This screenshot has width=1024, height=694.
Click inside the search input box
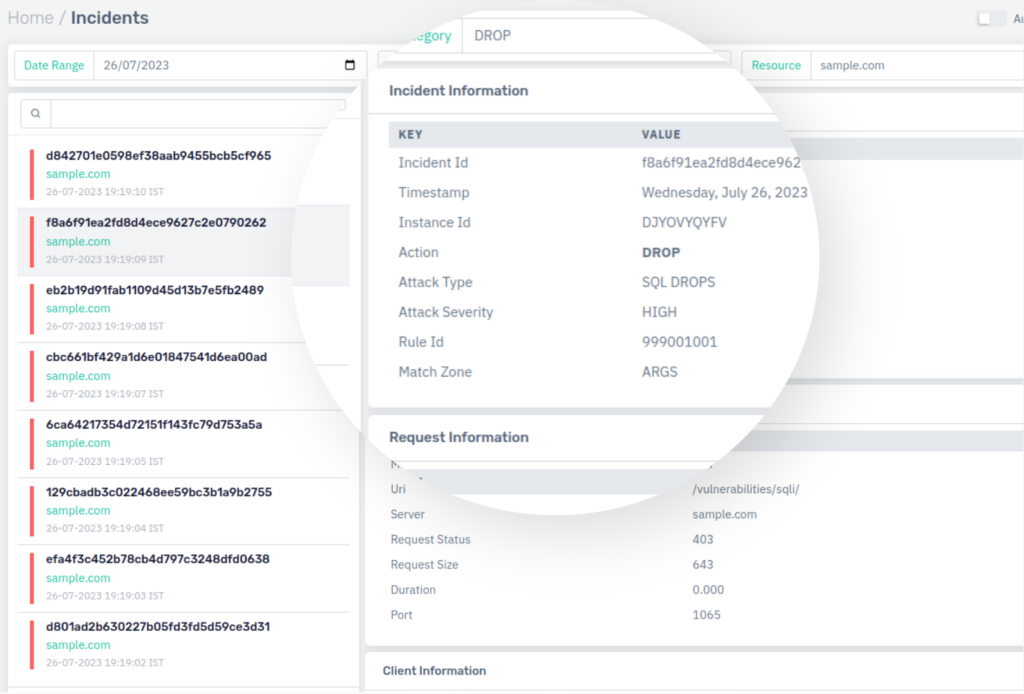200,113
